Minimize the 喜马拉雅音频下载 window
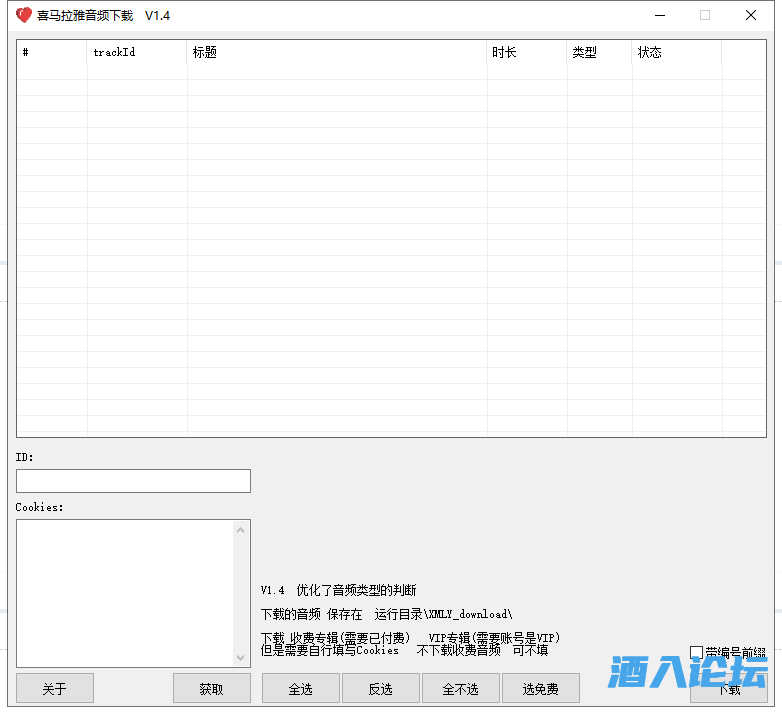Viewport: 782px width, 714px height. click(x=660, y=15)
